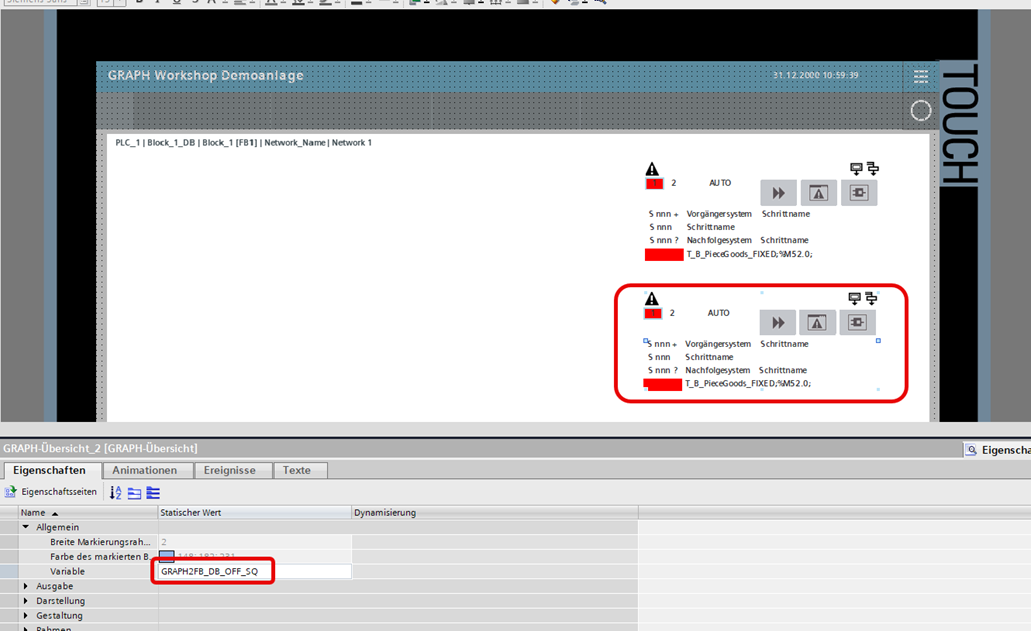Click sequence-arrow icon in selected lower GRAPH overview
The height and width of the screenshot is (631, 1031).
(x=871, y=298)
